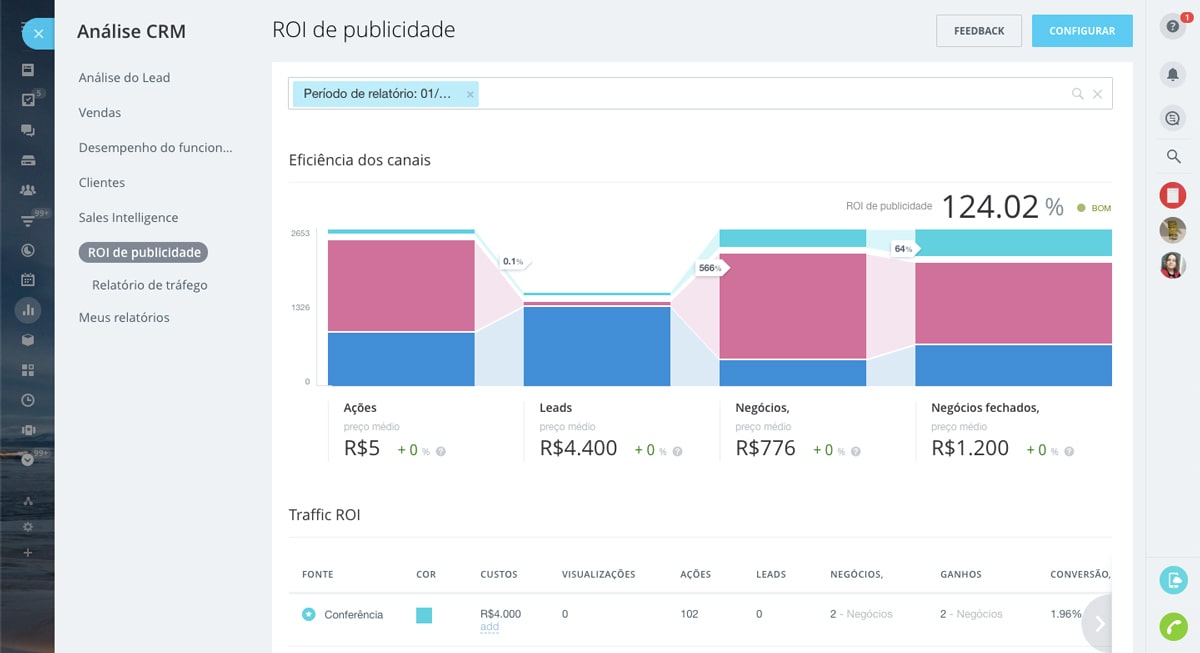
Task: Open the notifications bell icon
Action: pos(1173,74)
